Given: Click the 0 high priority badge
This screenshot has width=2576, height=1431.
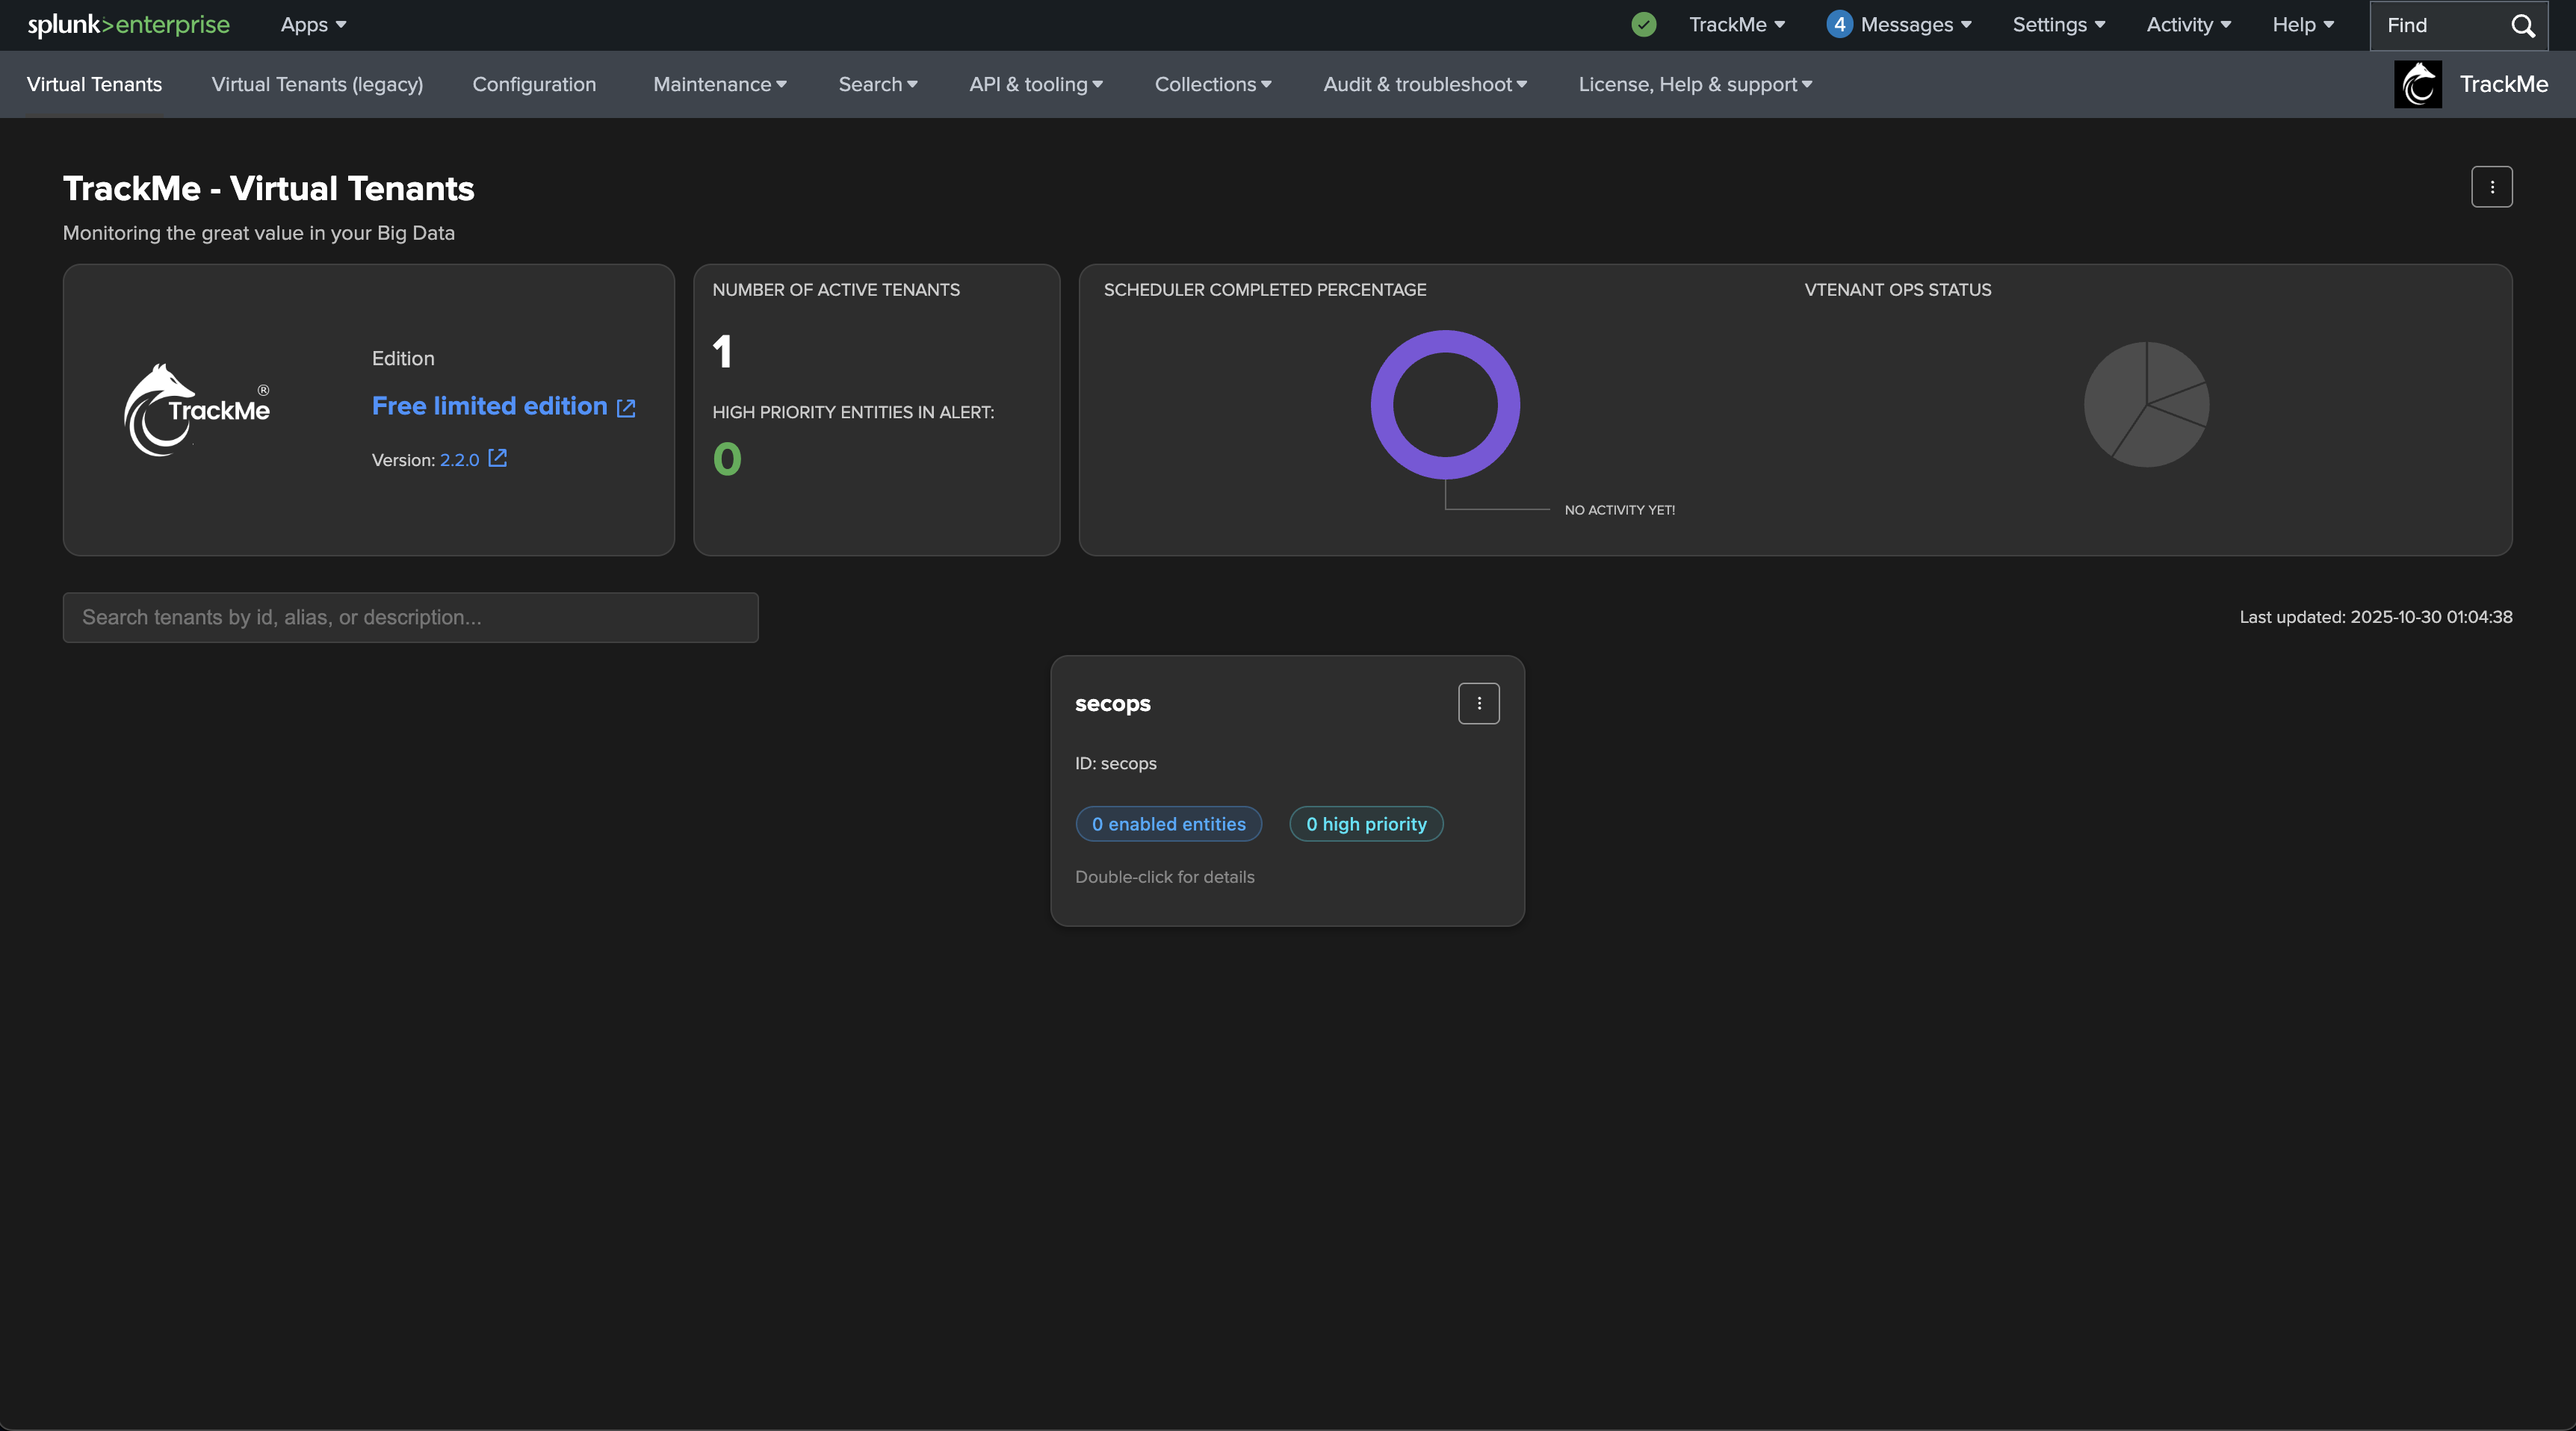Looking at the screenshot, I should pos(1365,824).
